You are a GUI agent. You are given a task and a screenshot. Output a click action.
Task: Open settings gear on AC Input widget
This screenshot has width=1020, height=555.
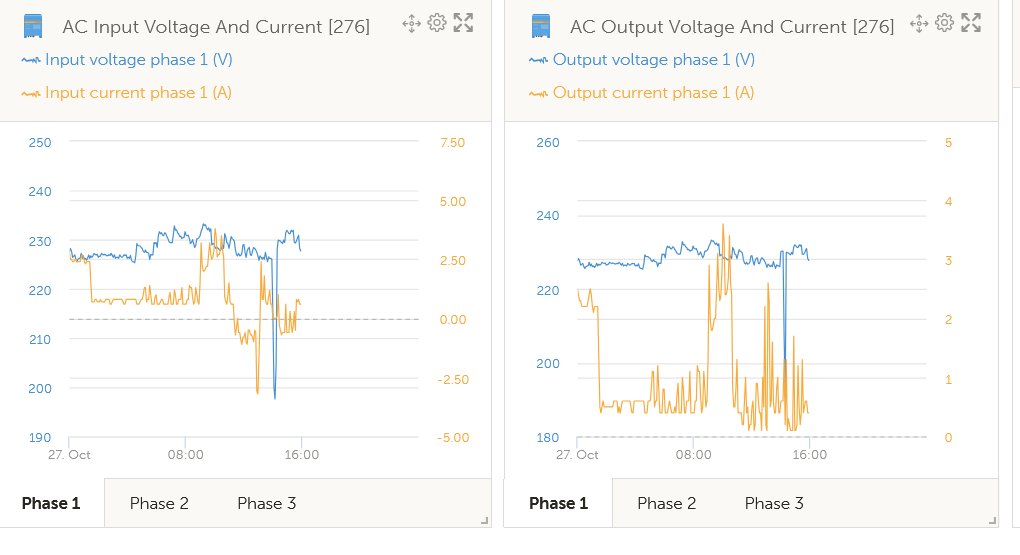click(x=436, y=23)
